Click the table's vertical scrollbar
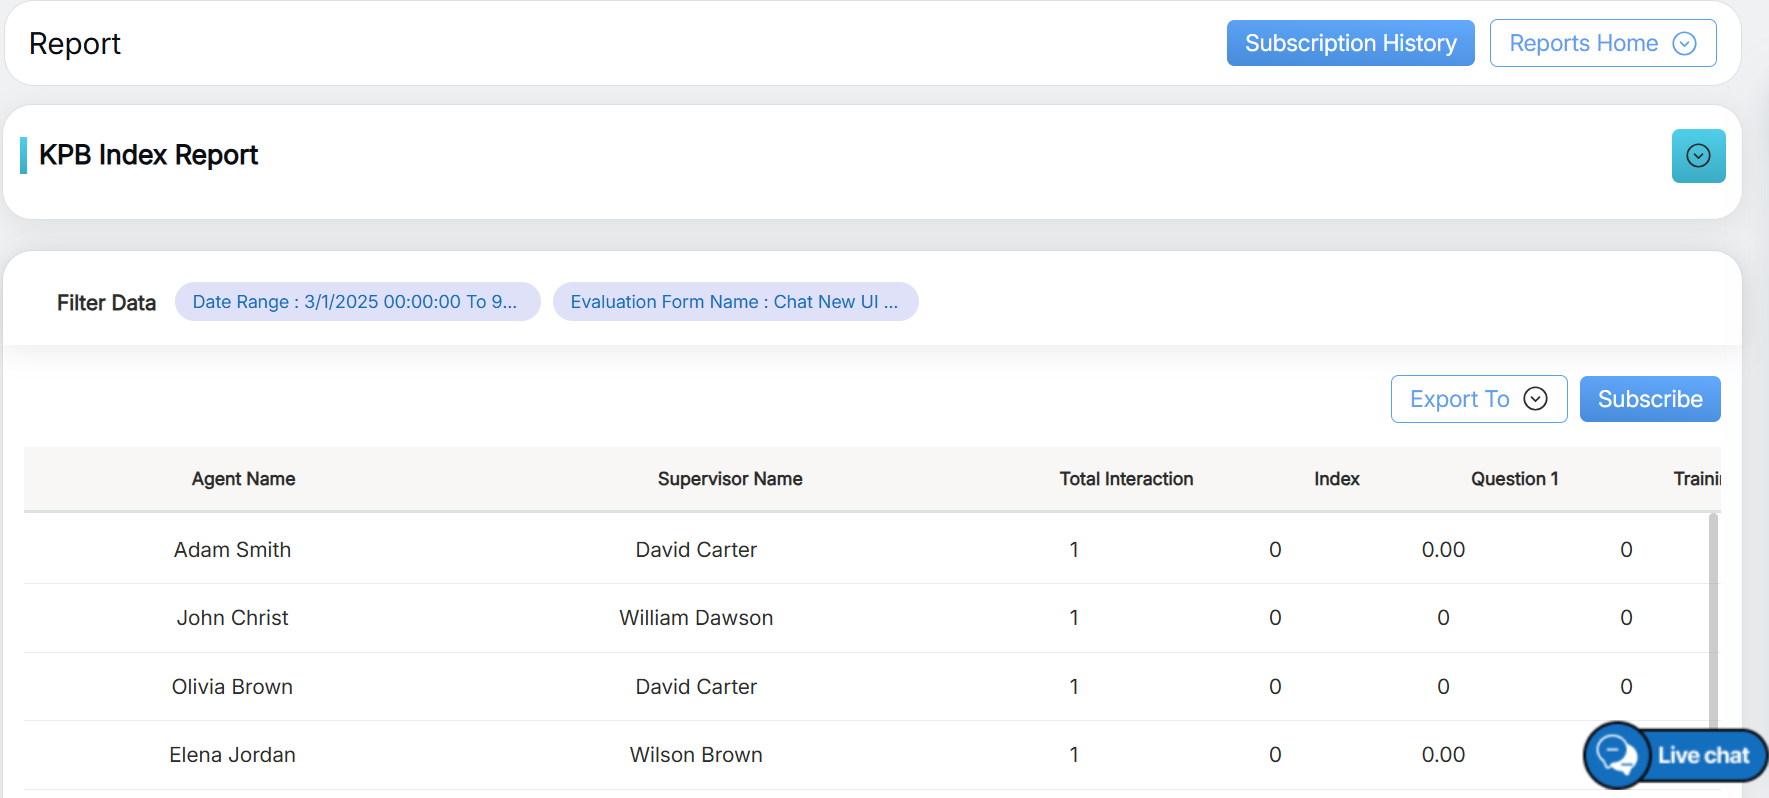The image size is (1769, 798). [x=1713, y=620]
